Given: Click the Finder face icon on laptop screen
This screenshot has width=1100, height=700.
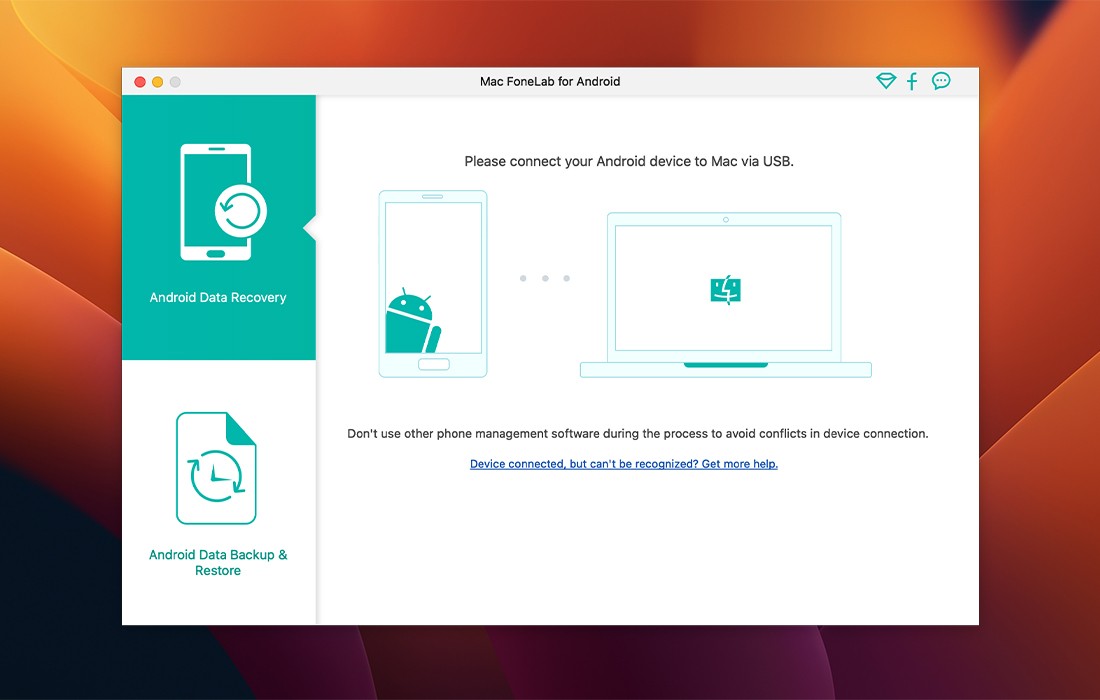Looking at the screenshot, I should [x=725, y=290].
